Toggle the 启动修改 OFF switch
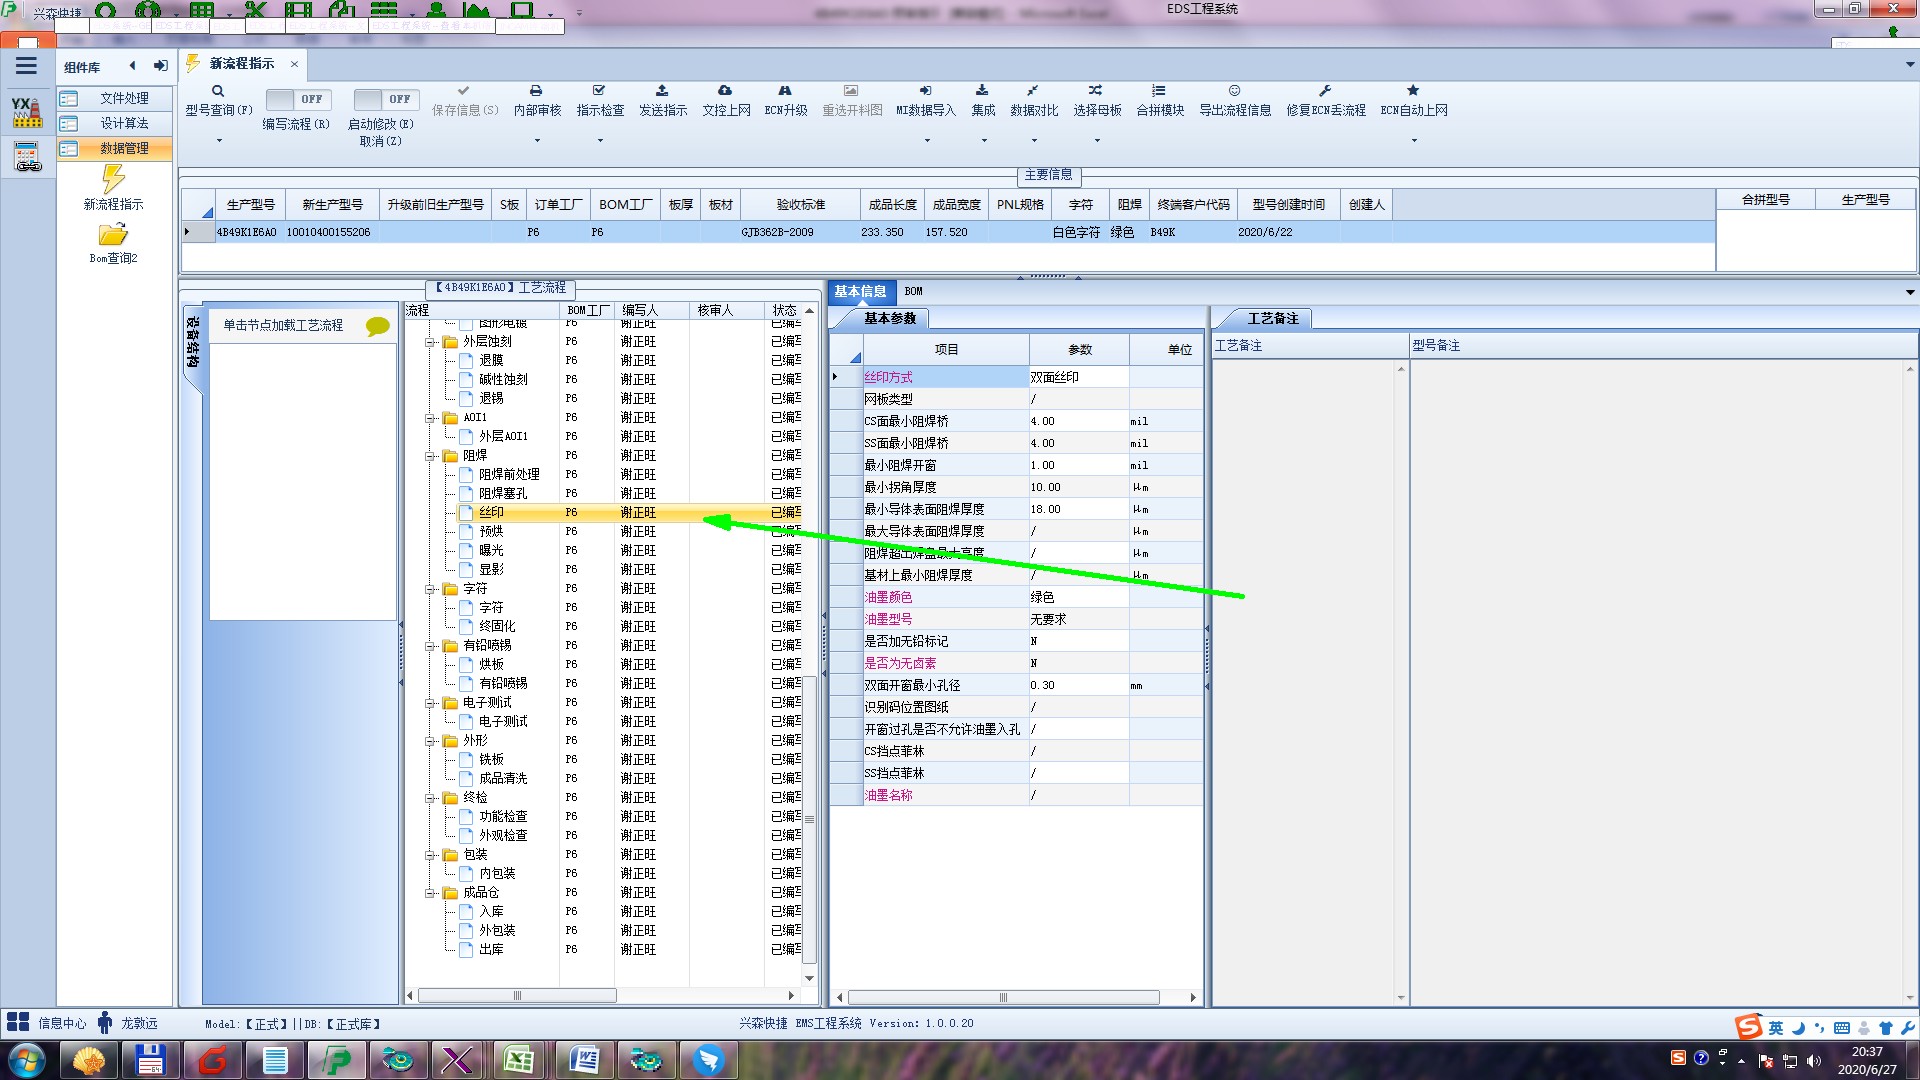 tap(385, 99)
